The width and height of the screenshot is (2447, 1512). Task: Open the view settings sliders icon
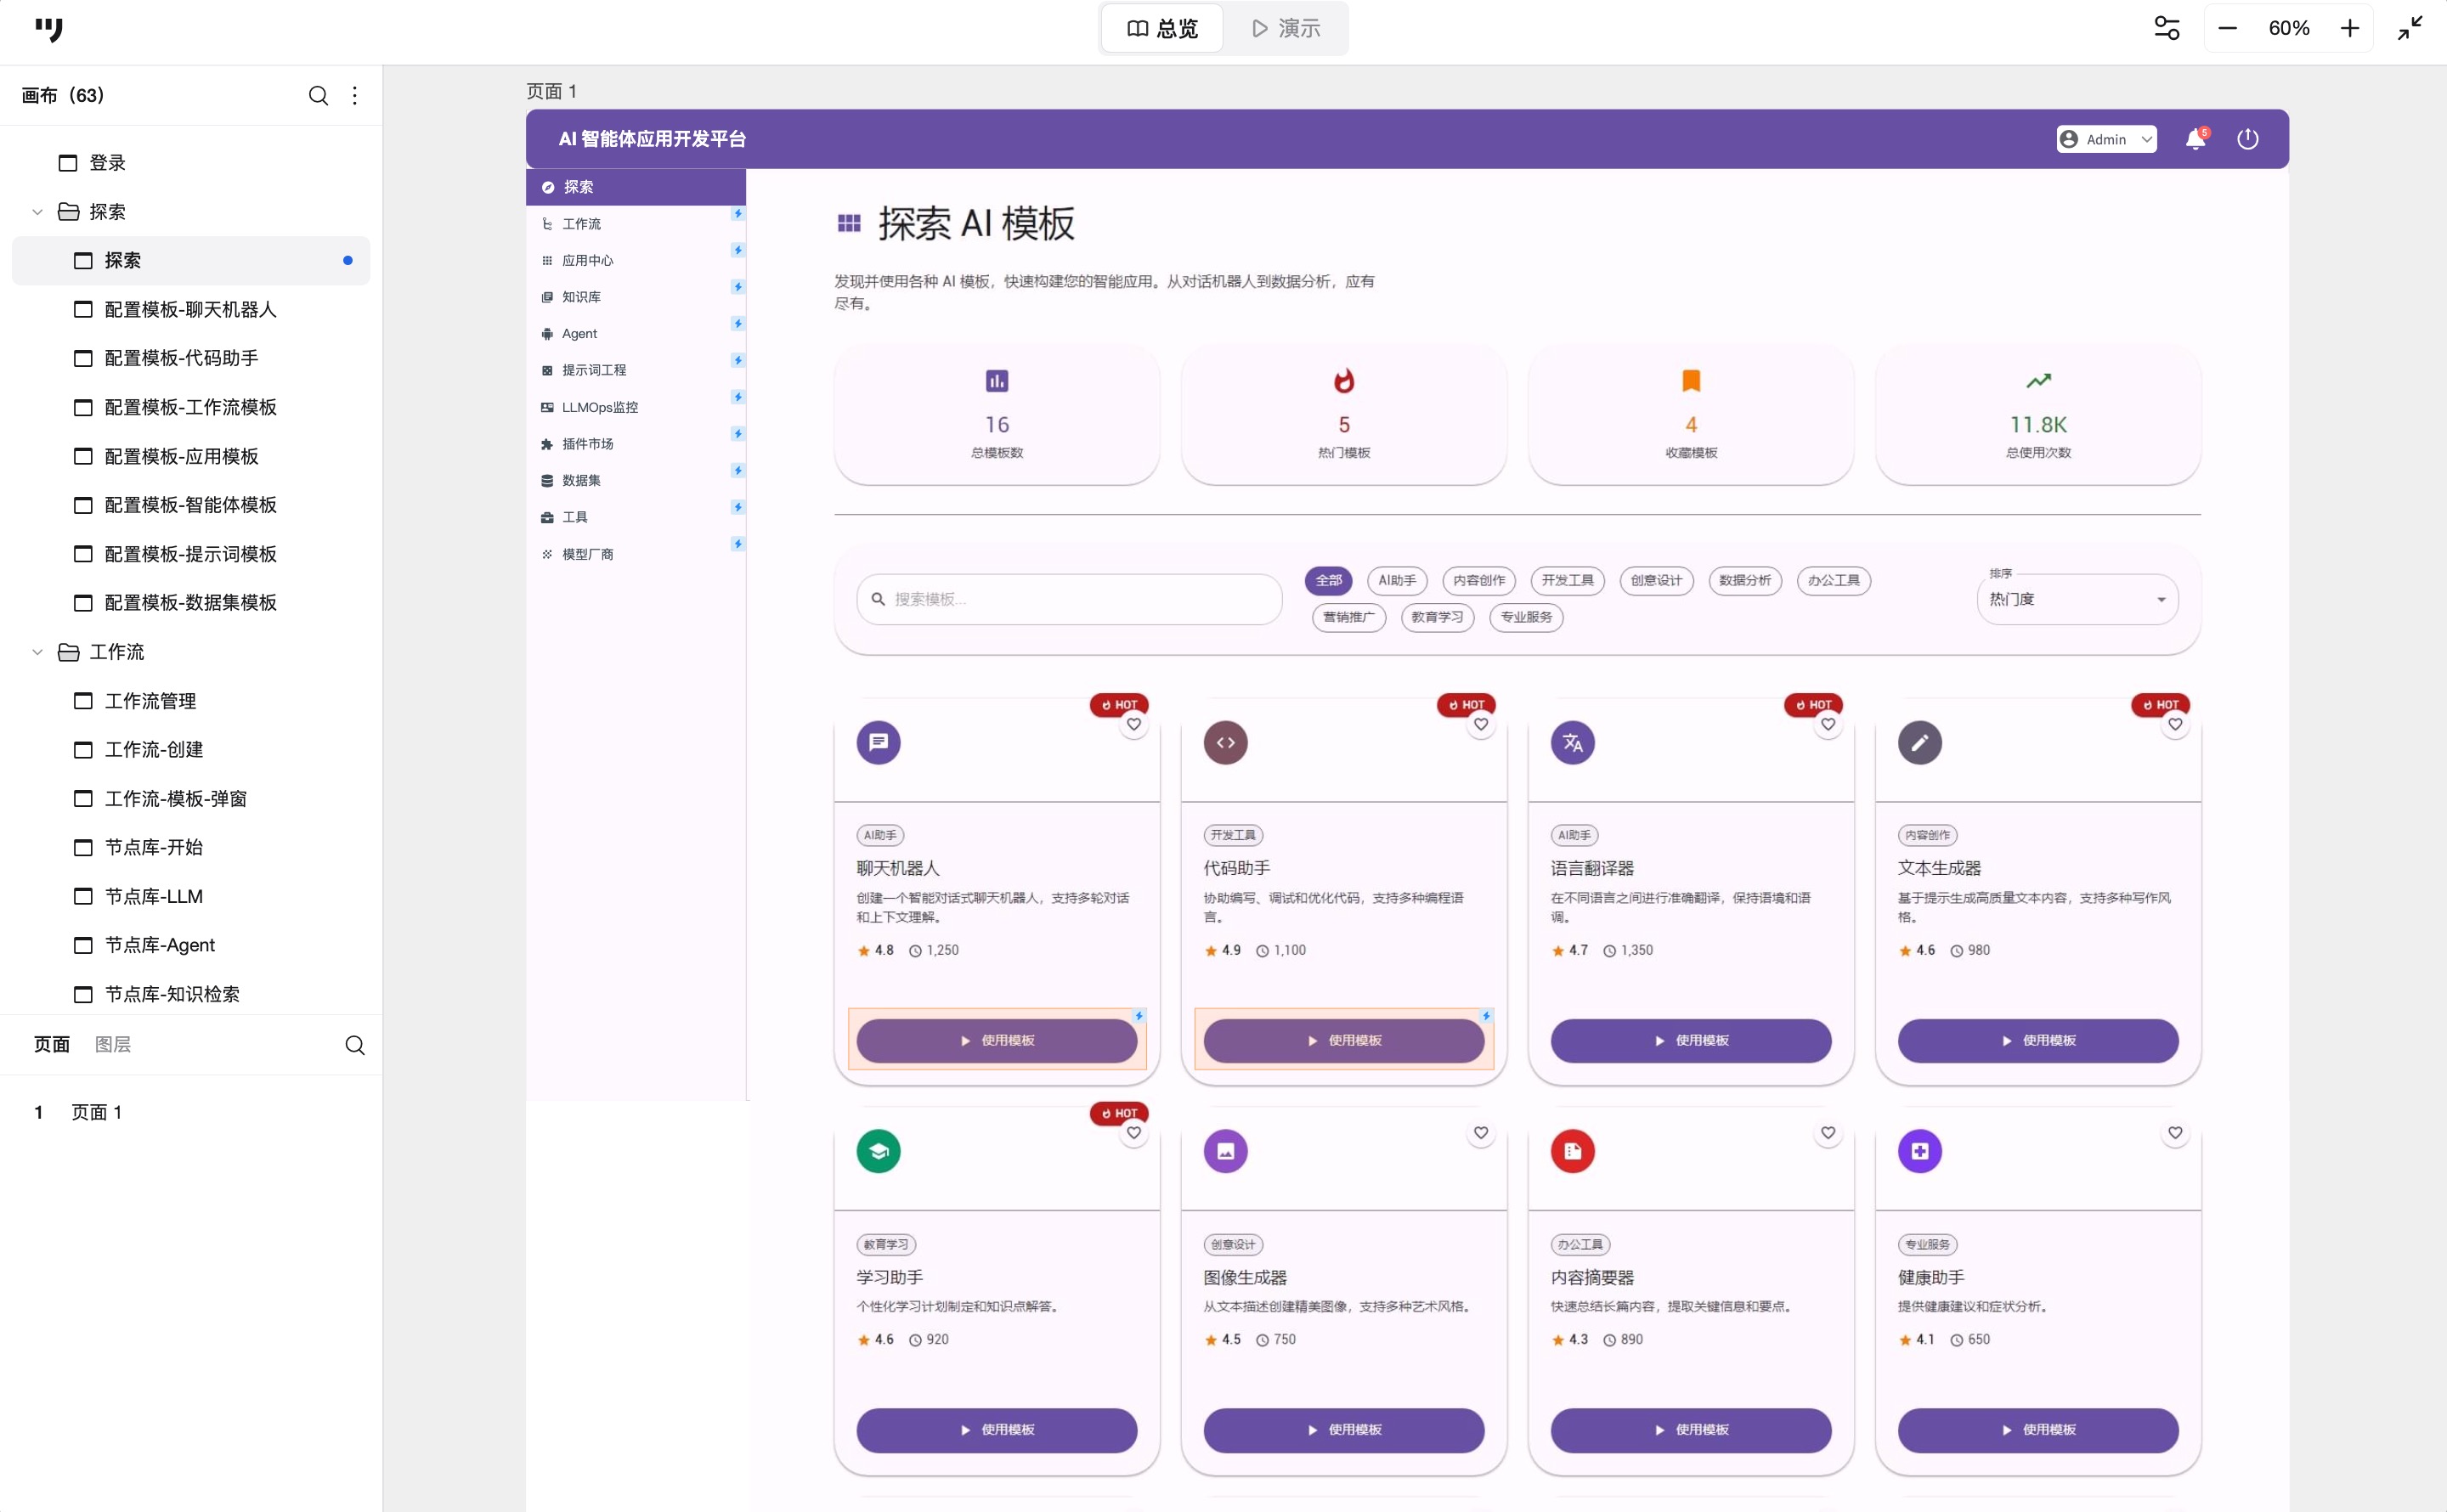(2166, 28)
